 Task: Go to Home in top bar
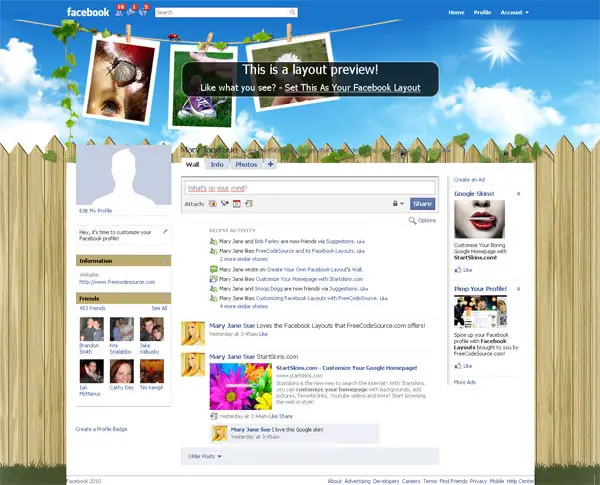456,12
